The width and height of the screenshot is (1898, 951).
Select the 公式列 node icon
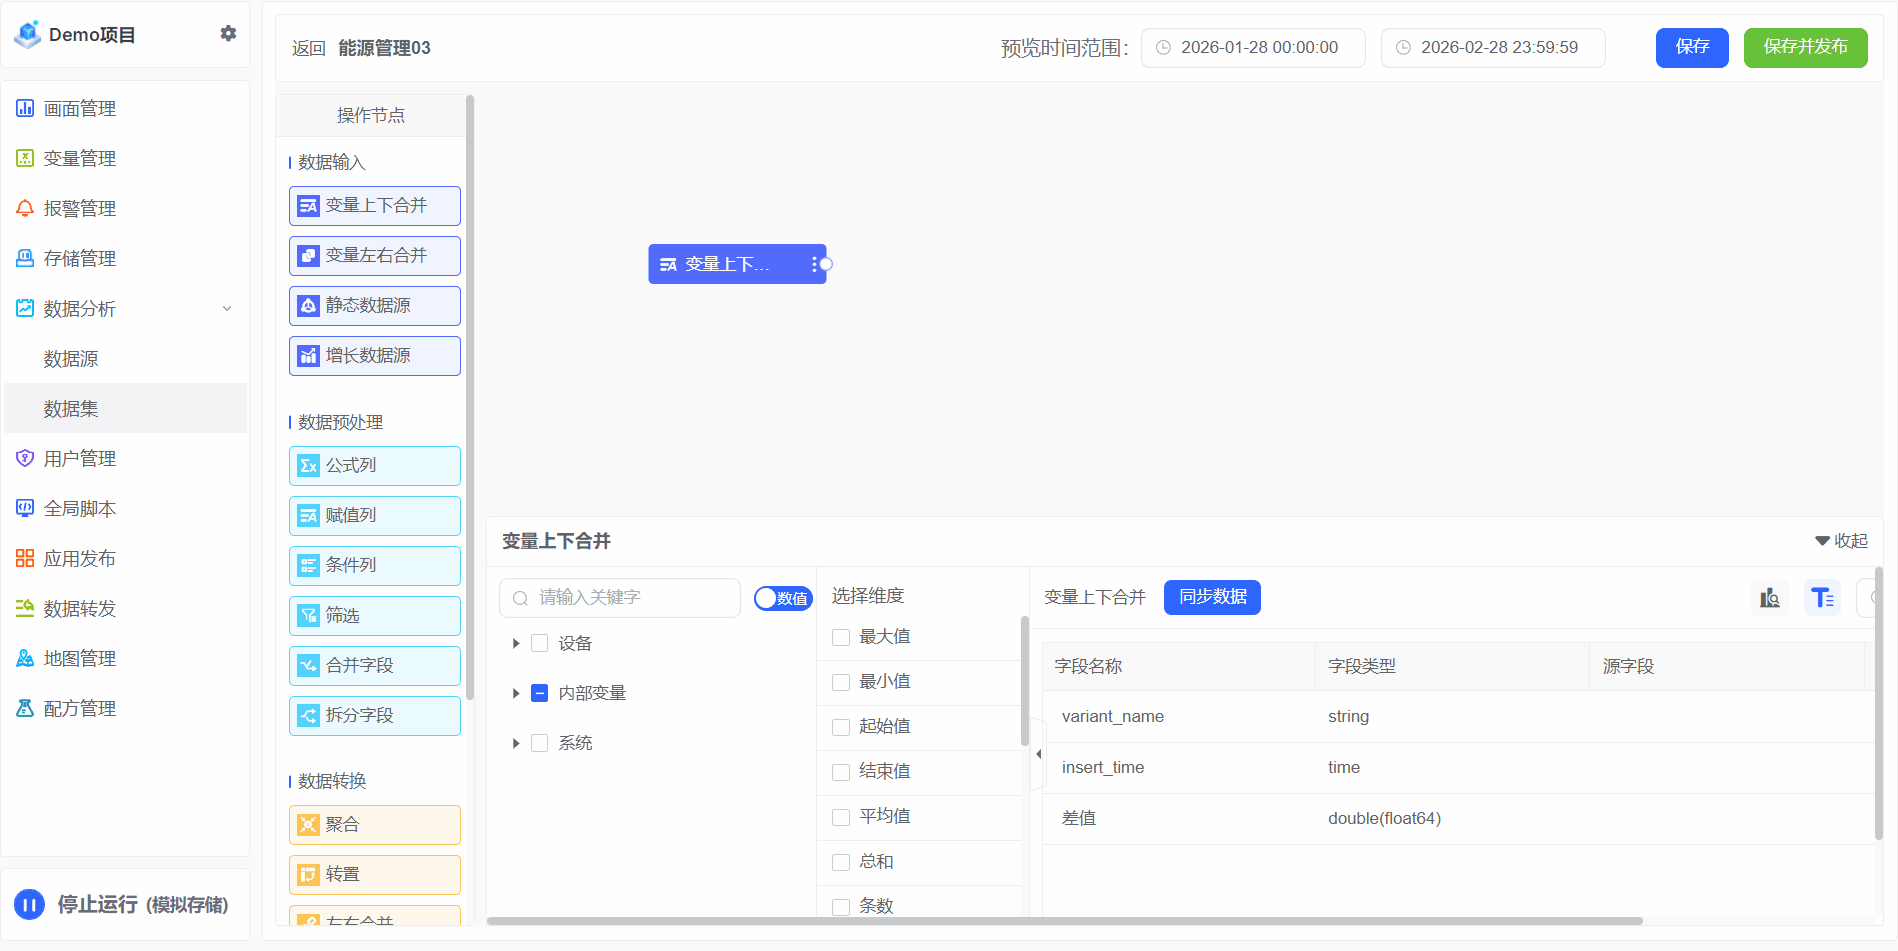(309, 466)
